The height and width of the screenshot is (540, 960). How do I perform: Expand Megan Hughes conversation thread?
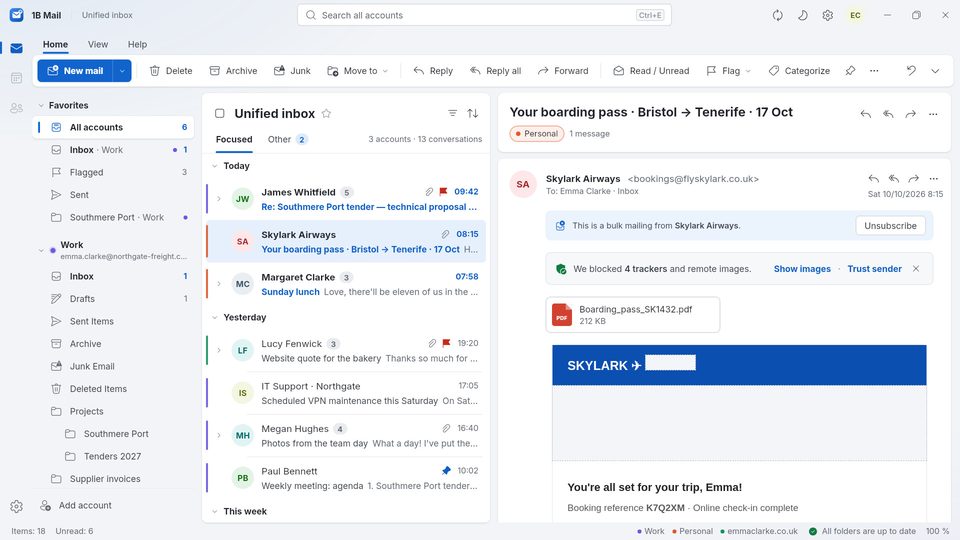tap(219, 435)
